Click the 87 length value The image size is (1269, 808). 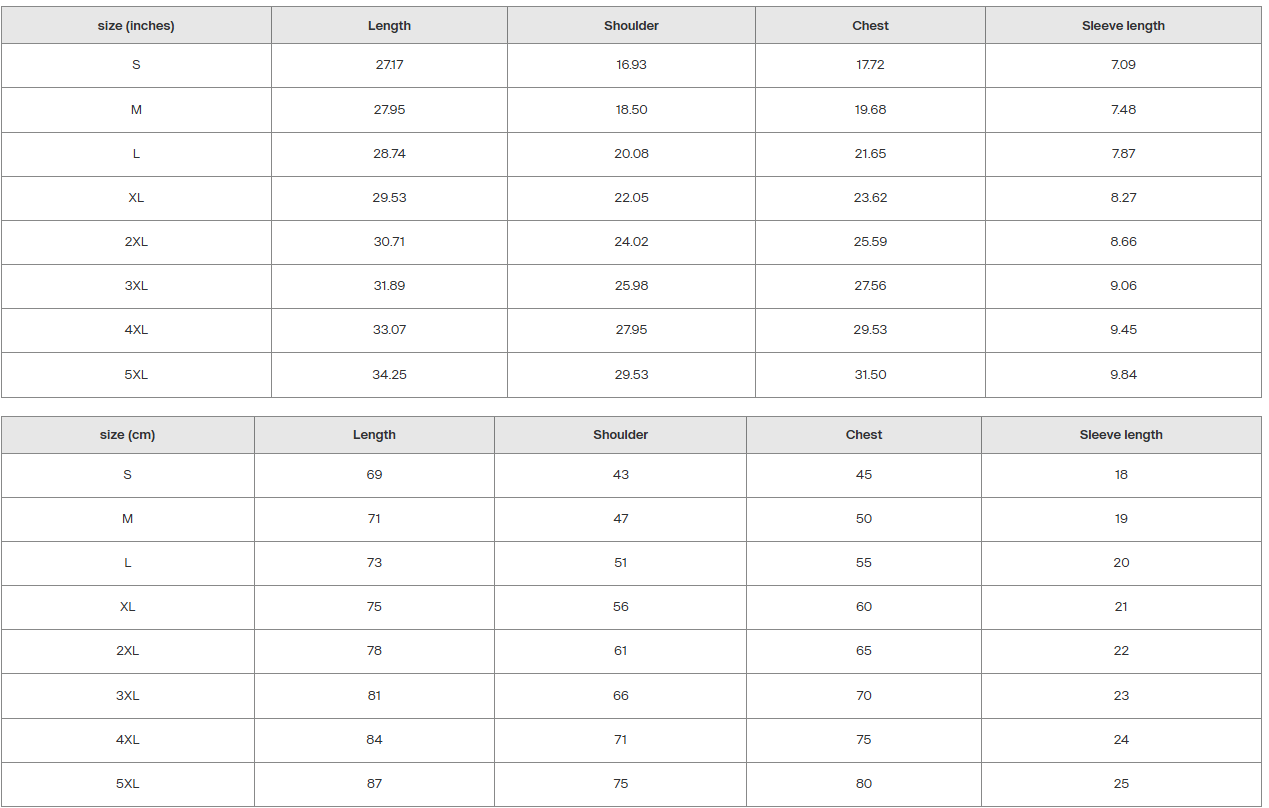(374, 784)
